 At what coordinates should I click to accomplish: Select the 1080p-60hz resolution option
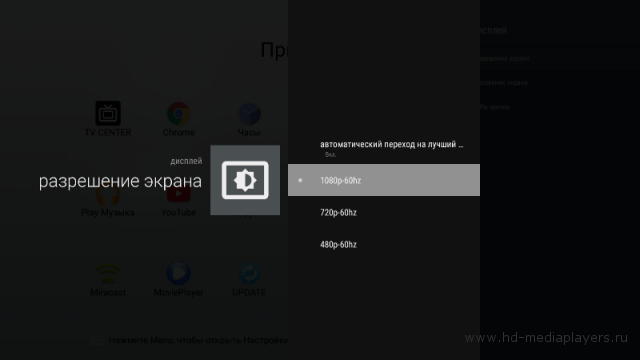coord(384,180)
